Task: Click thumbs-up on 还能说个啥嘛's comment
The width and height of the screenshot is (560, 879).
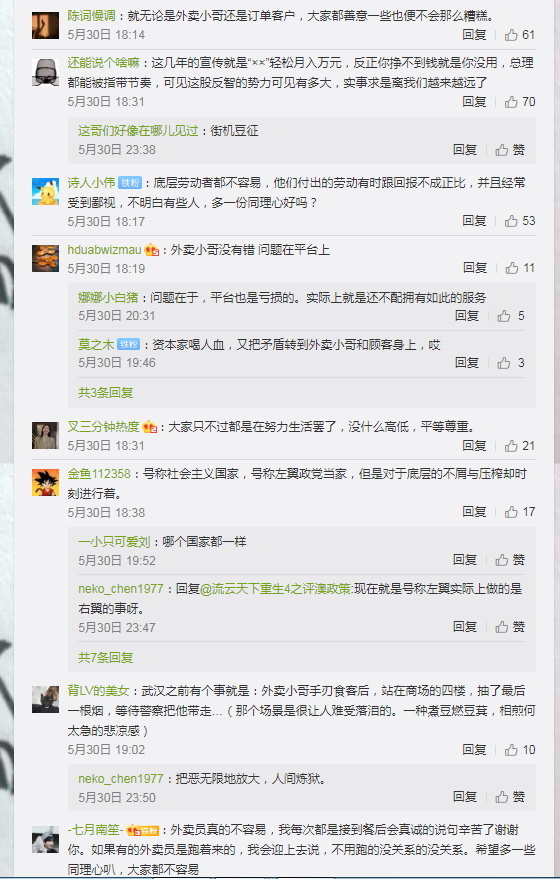Action: tap(519, 102)
